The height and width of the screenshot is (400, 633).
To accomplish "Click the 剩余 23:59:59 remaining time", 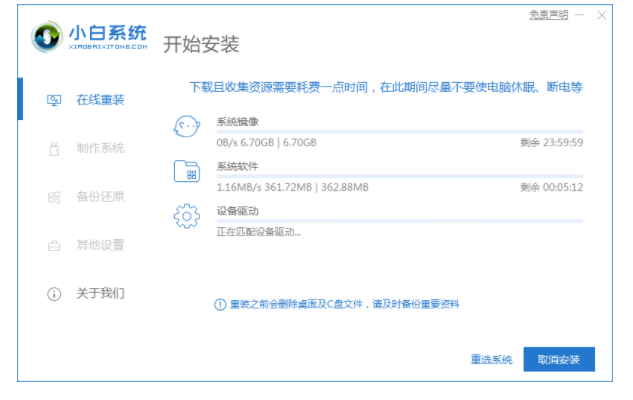I will (x=551, y=142).
